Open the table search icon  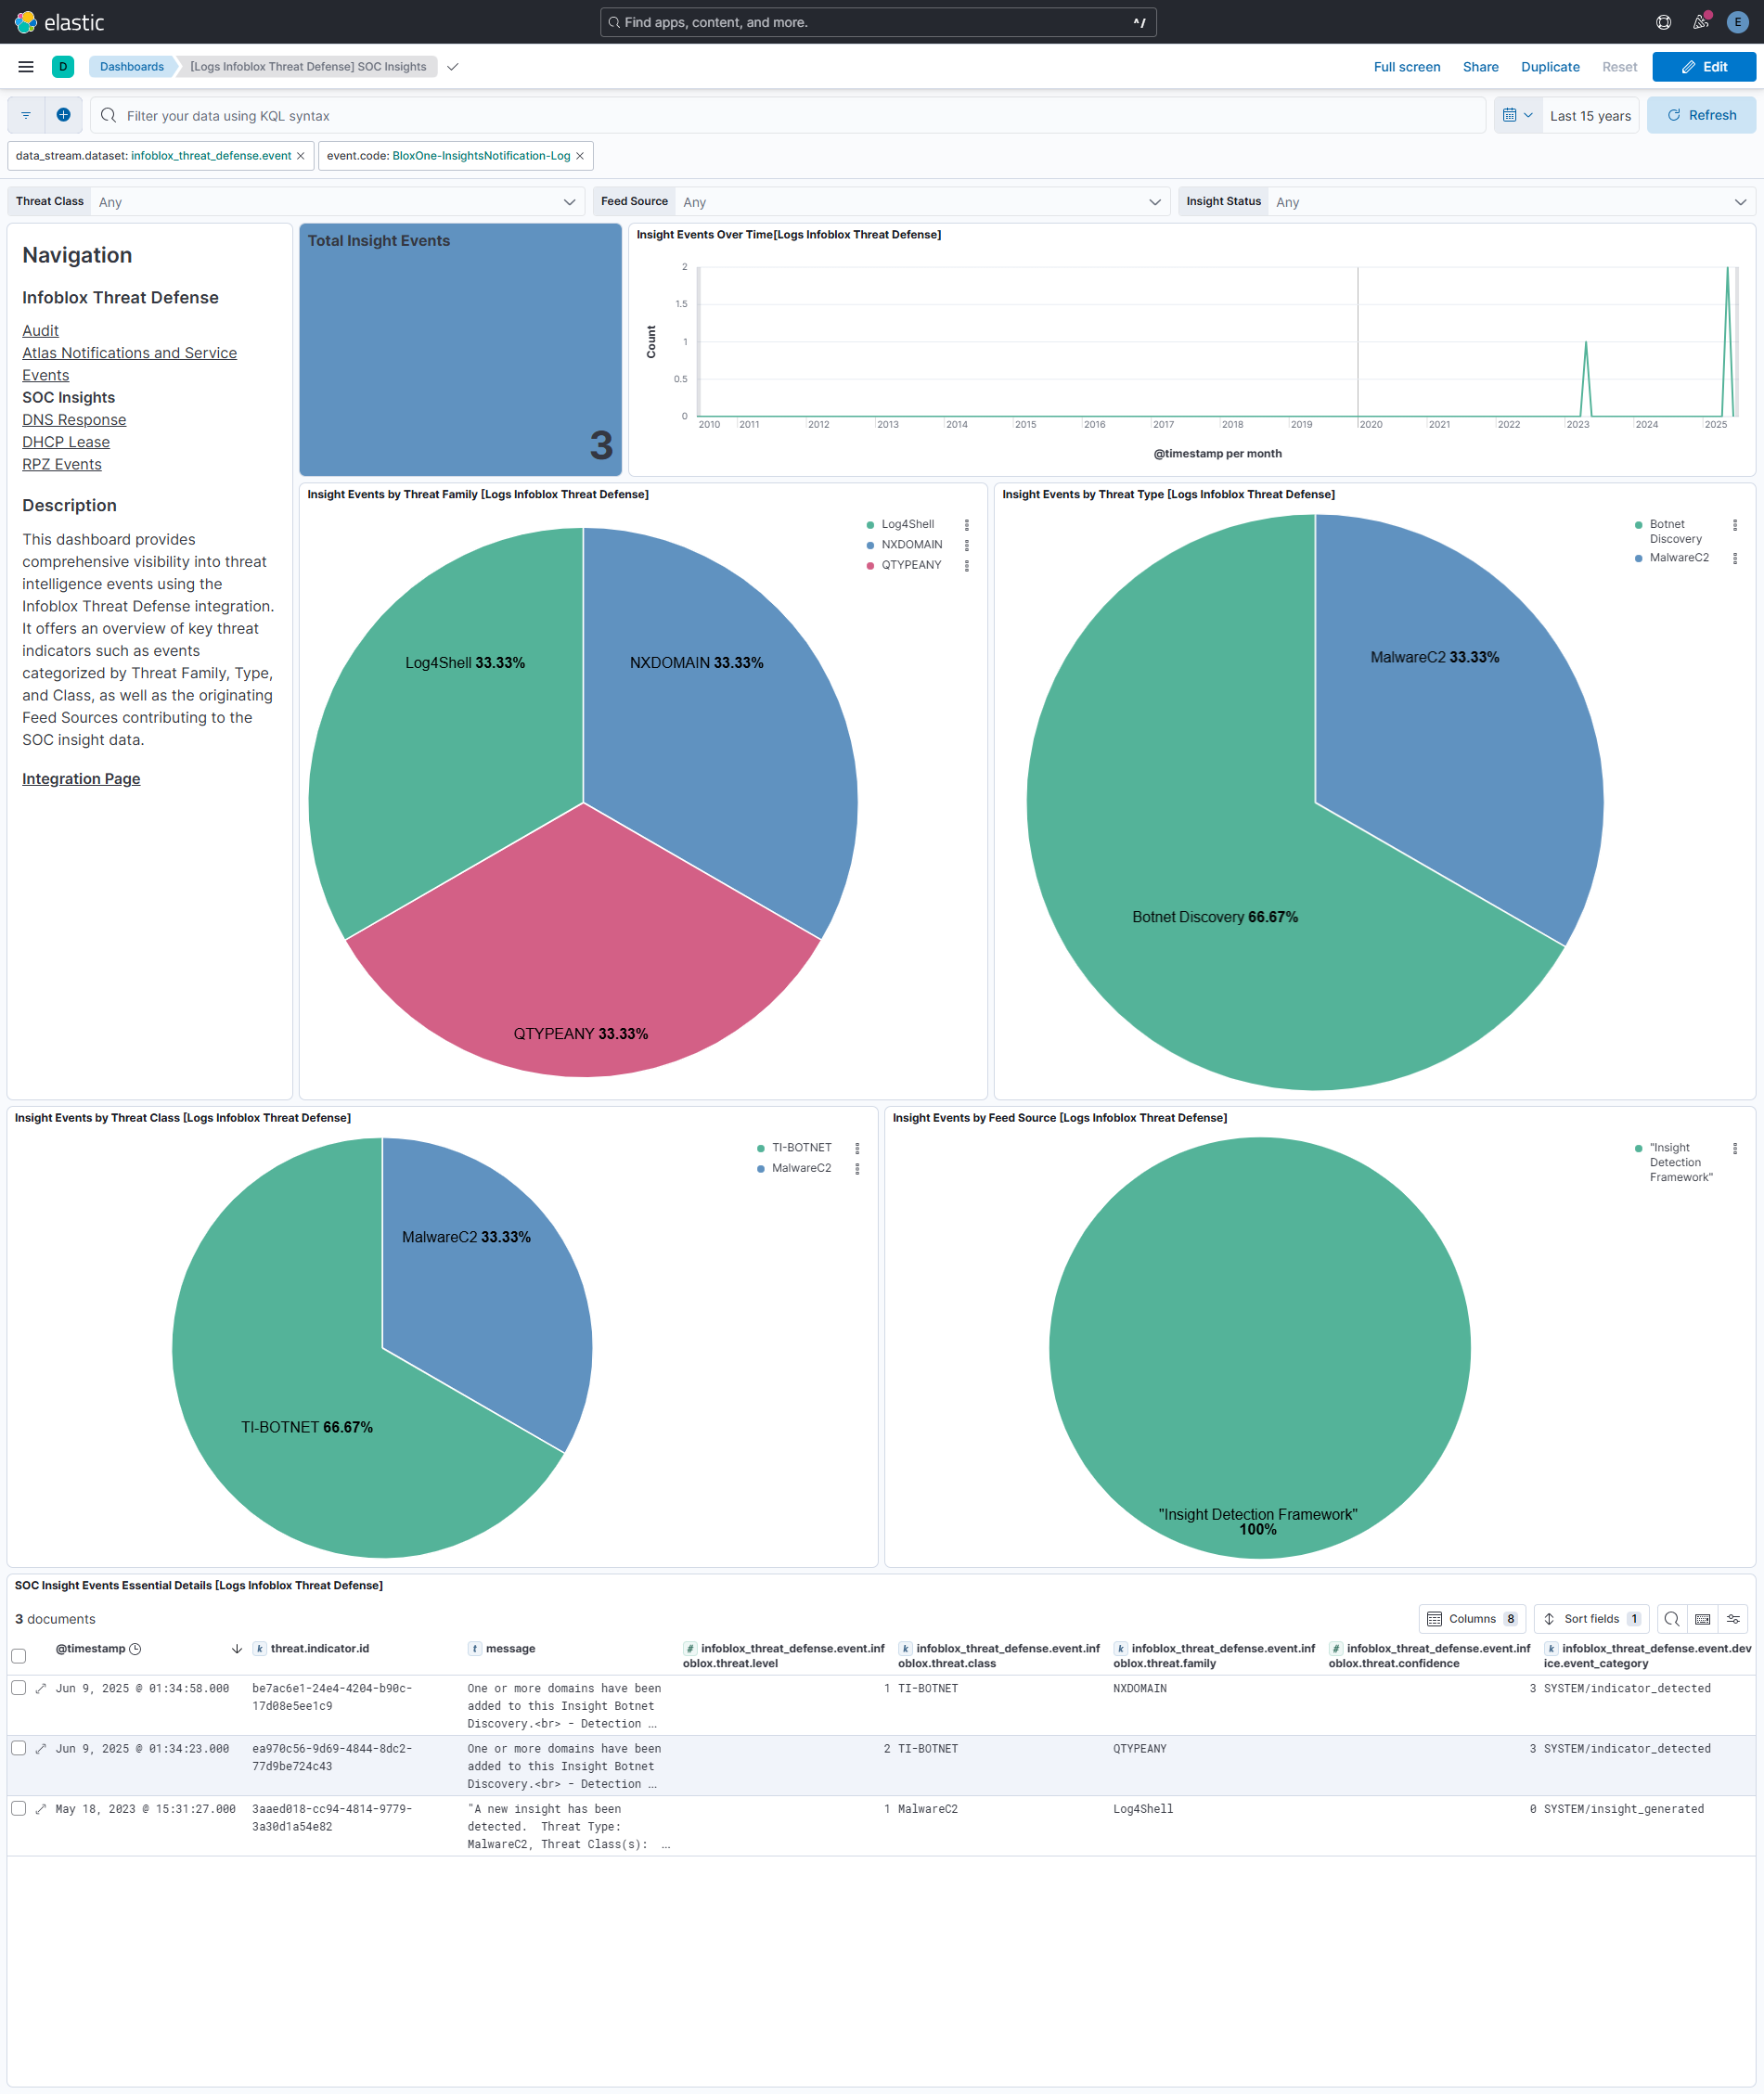tap(1671, 1619)
